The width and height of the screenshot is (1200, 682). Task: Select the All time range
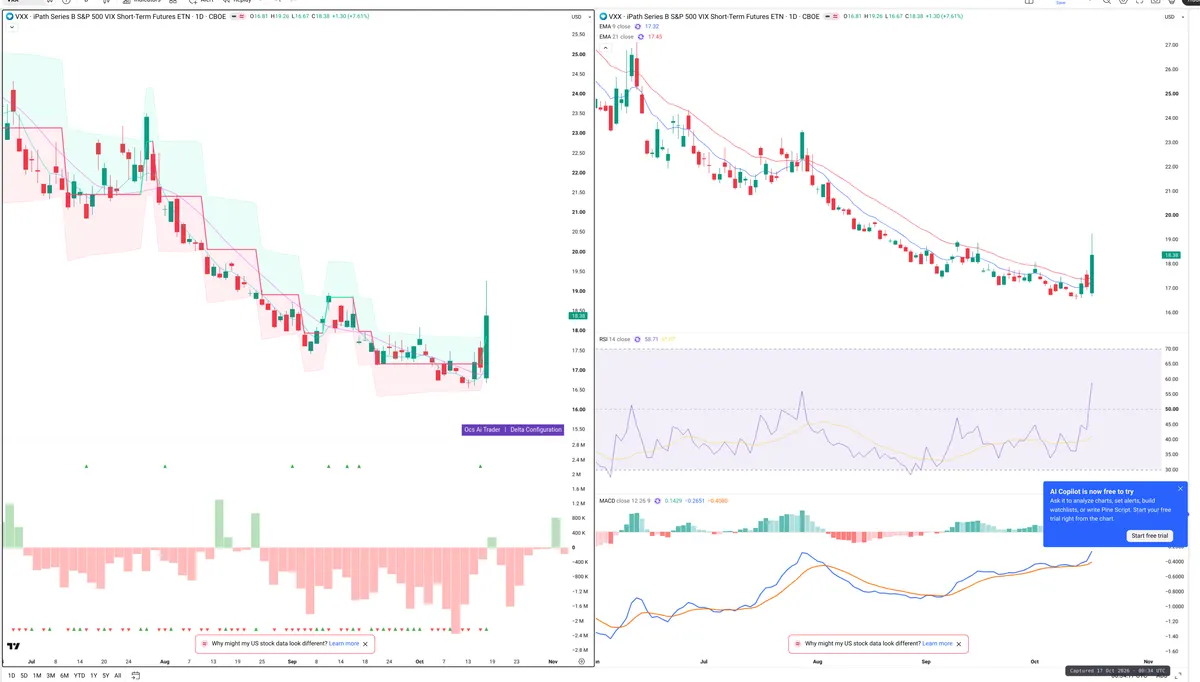pyautogui.click(x=117, y=675)
